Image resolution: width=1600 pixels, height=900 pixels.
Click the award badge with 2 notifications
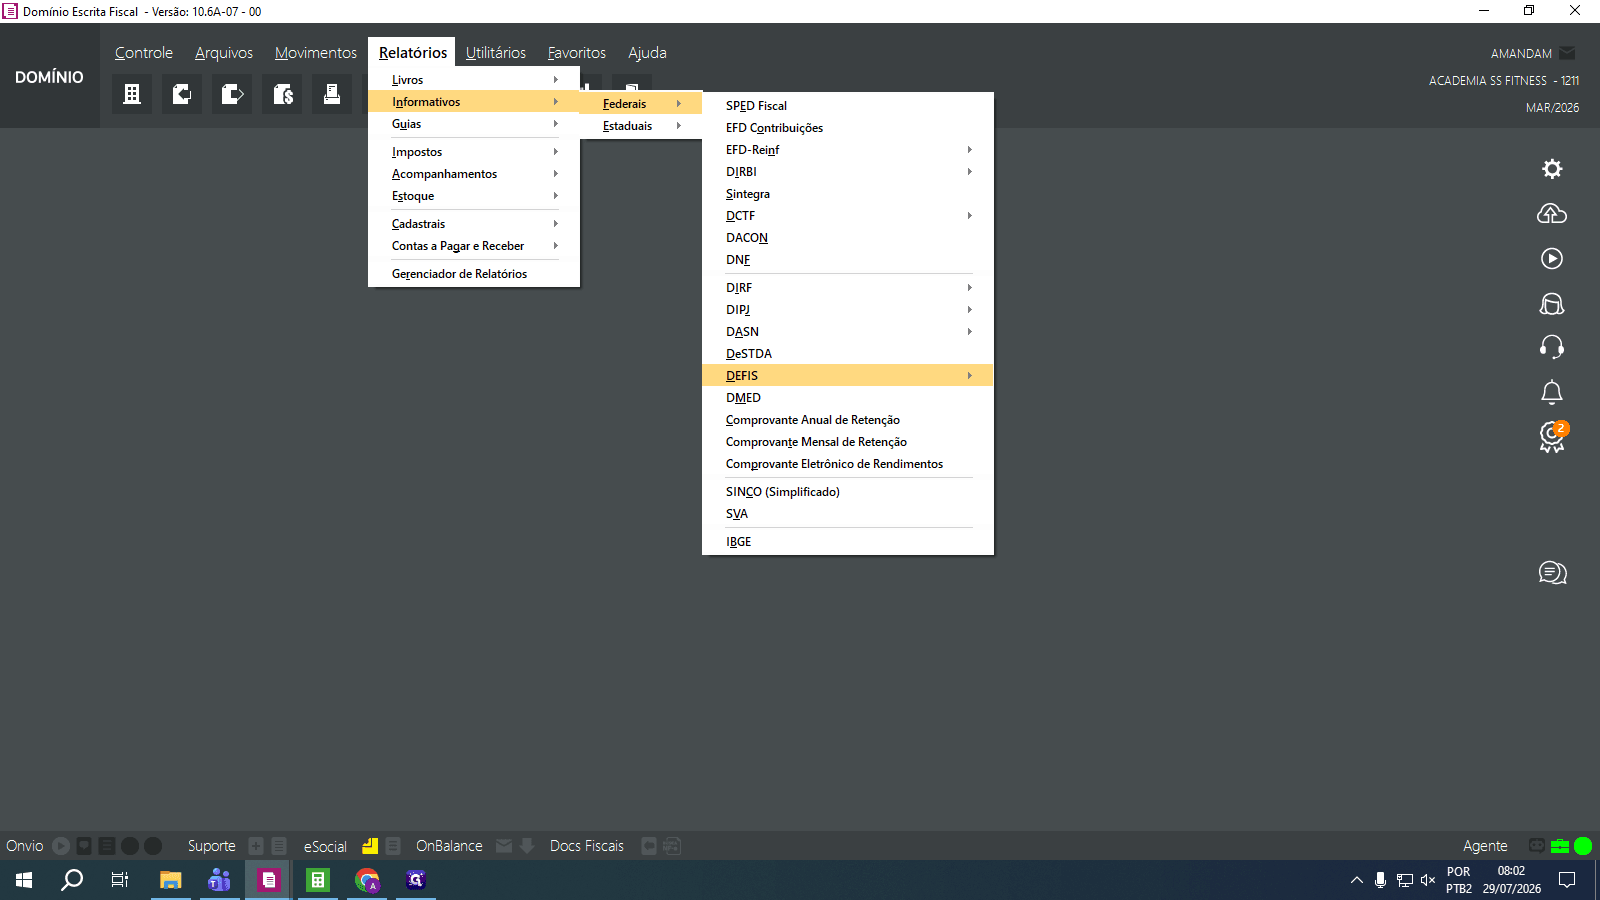1553,437
